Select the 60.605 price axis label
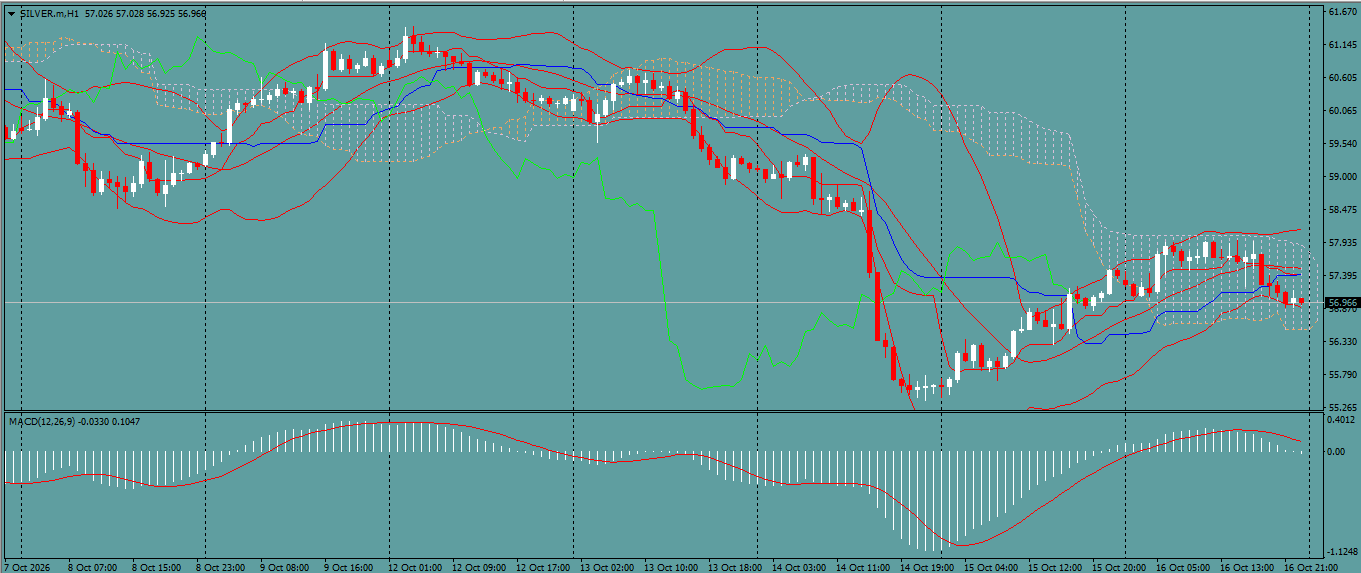Screen dimensions: 1361x573 pos(1342,78)
